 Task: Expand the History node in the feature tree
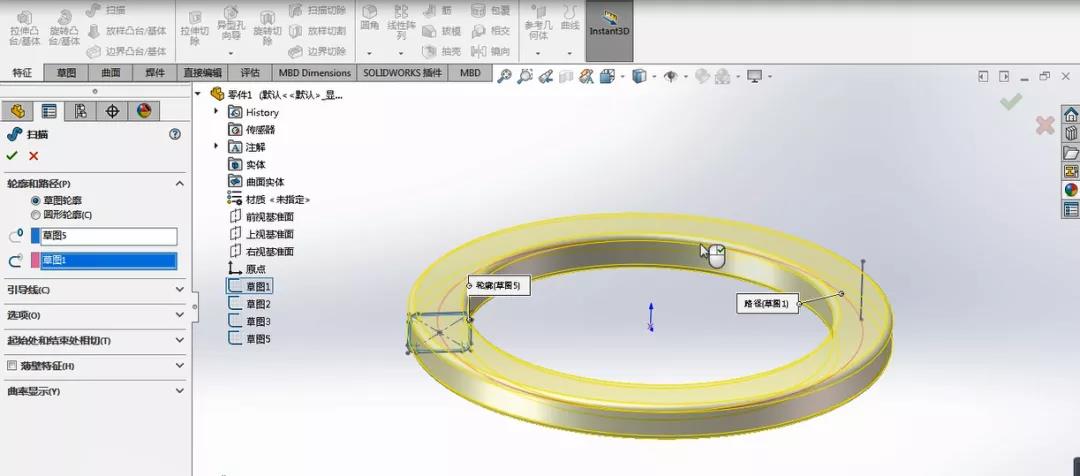point(216,112)
